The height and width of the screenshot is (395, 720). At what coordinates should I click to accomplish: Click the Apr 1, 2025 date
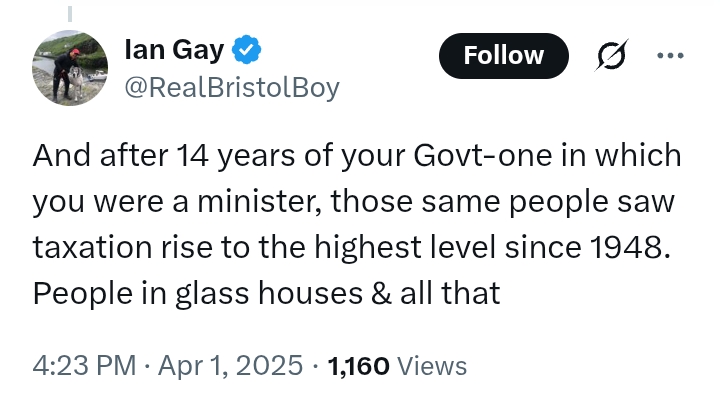pyautogui.click(x=231, y=366)
